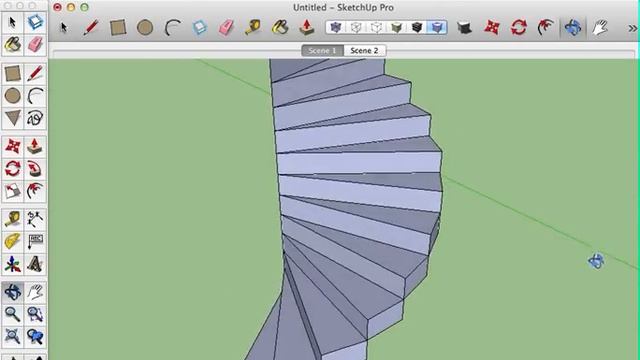
Task: Choose the Rectangle tool in left palette
Action: coord(13,74)
